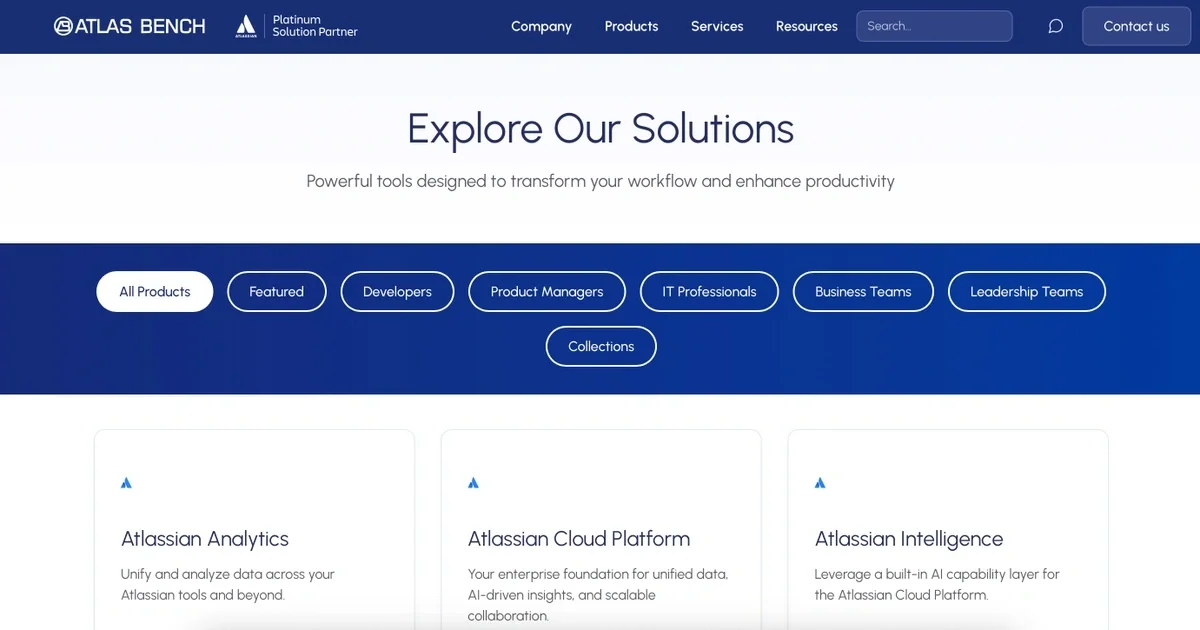Open the chat bubble icon
The image size is (1200, 630).
click(x=1055, y=26)
